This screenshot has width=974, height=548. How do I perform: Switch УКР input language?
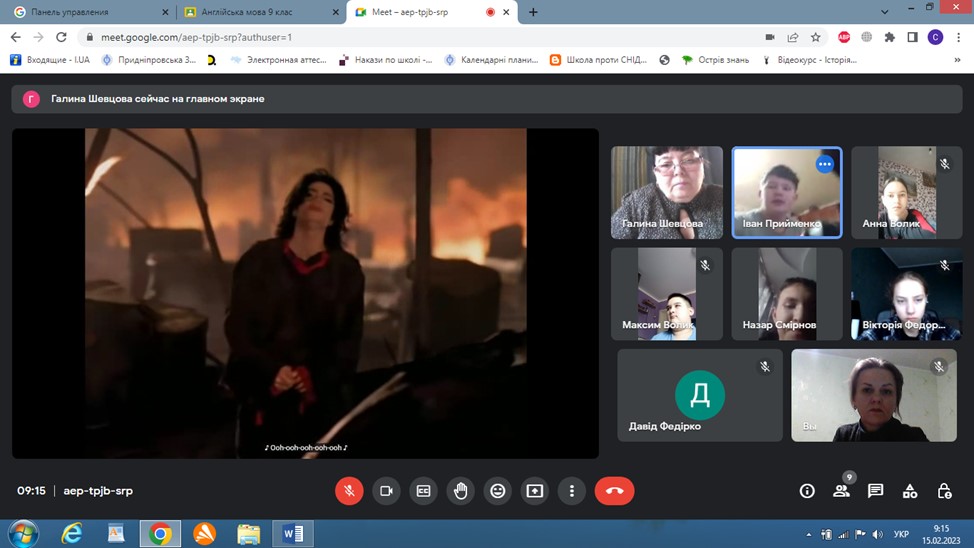tap(901, 534)
